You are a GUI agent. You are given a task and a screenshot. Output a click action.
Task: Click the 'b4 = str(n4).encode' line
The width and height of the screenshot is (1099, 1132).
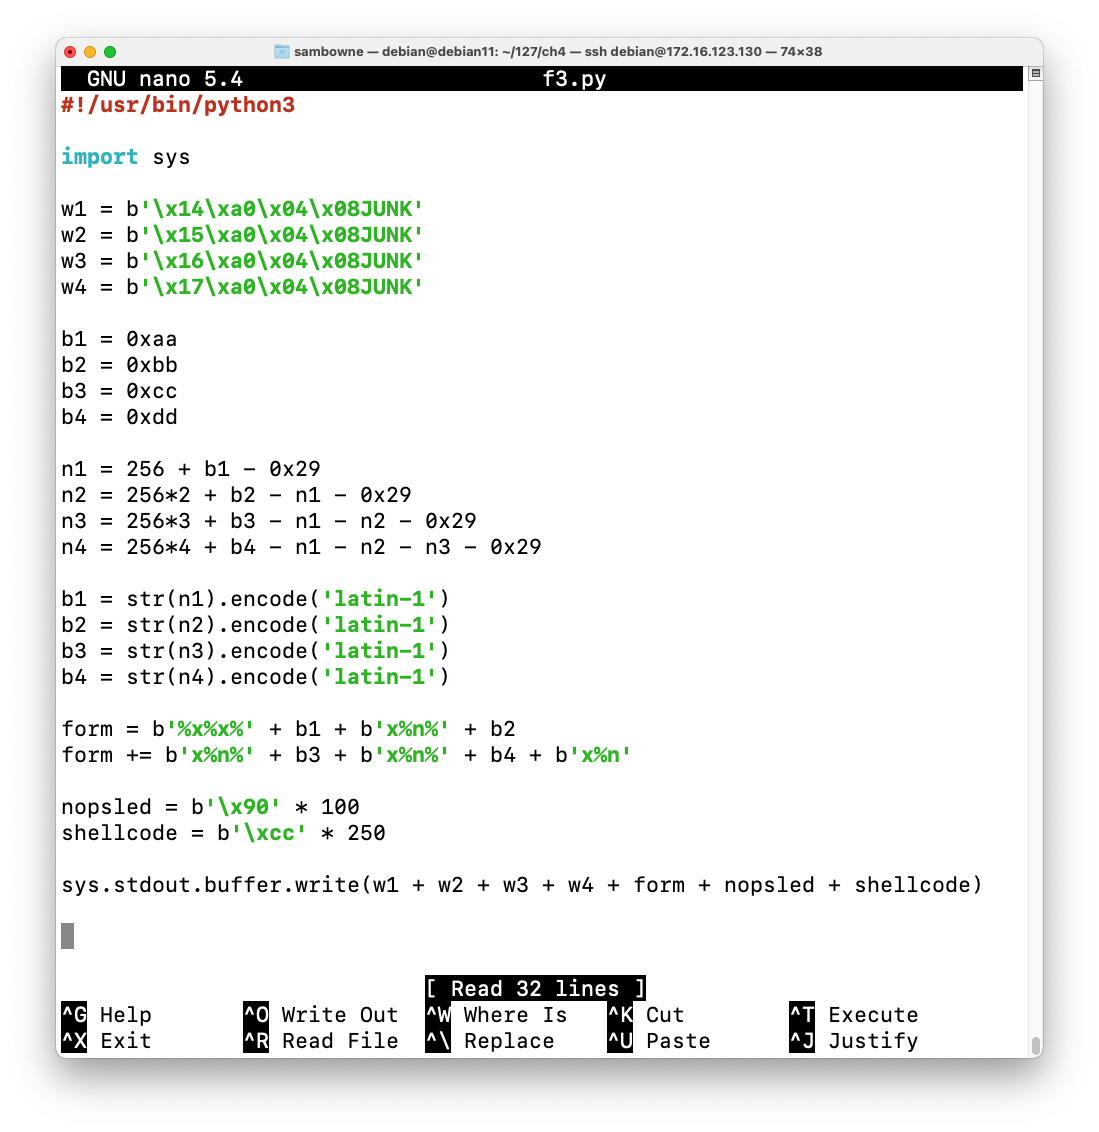pos(256,676)
